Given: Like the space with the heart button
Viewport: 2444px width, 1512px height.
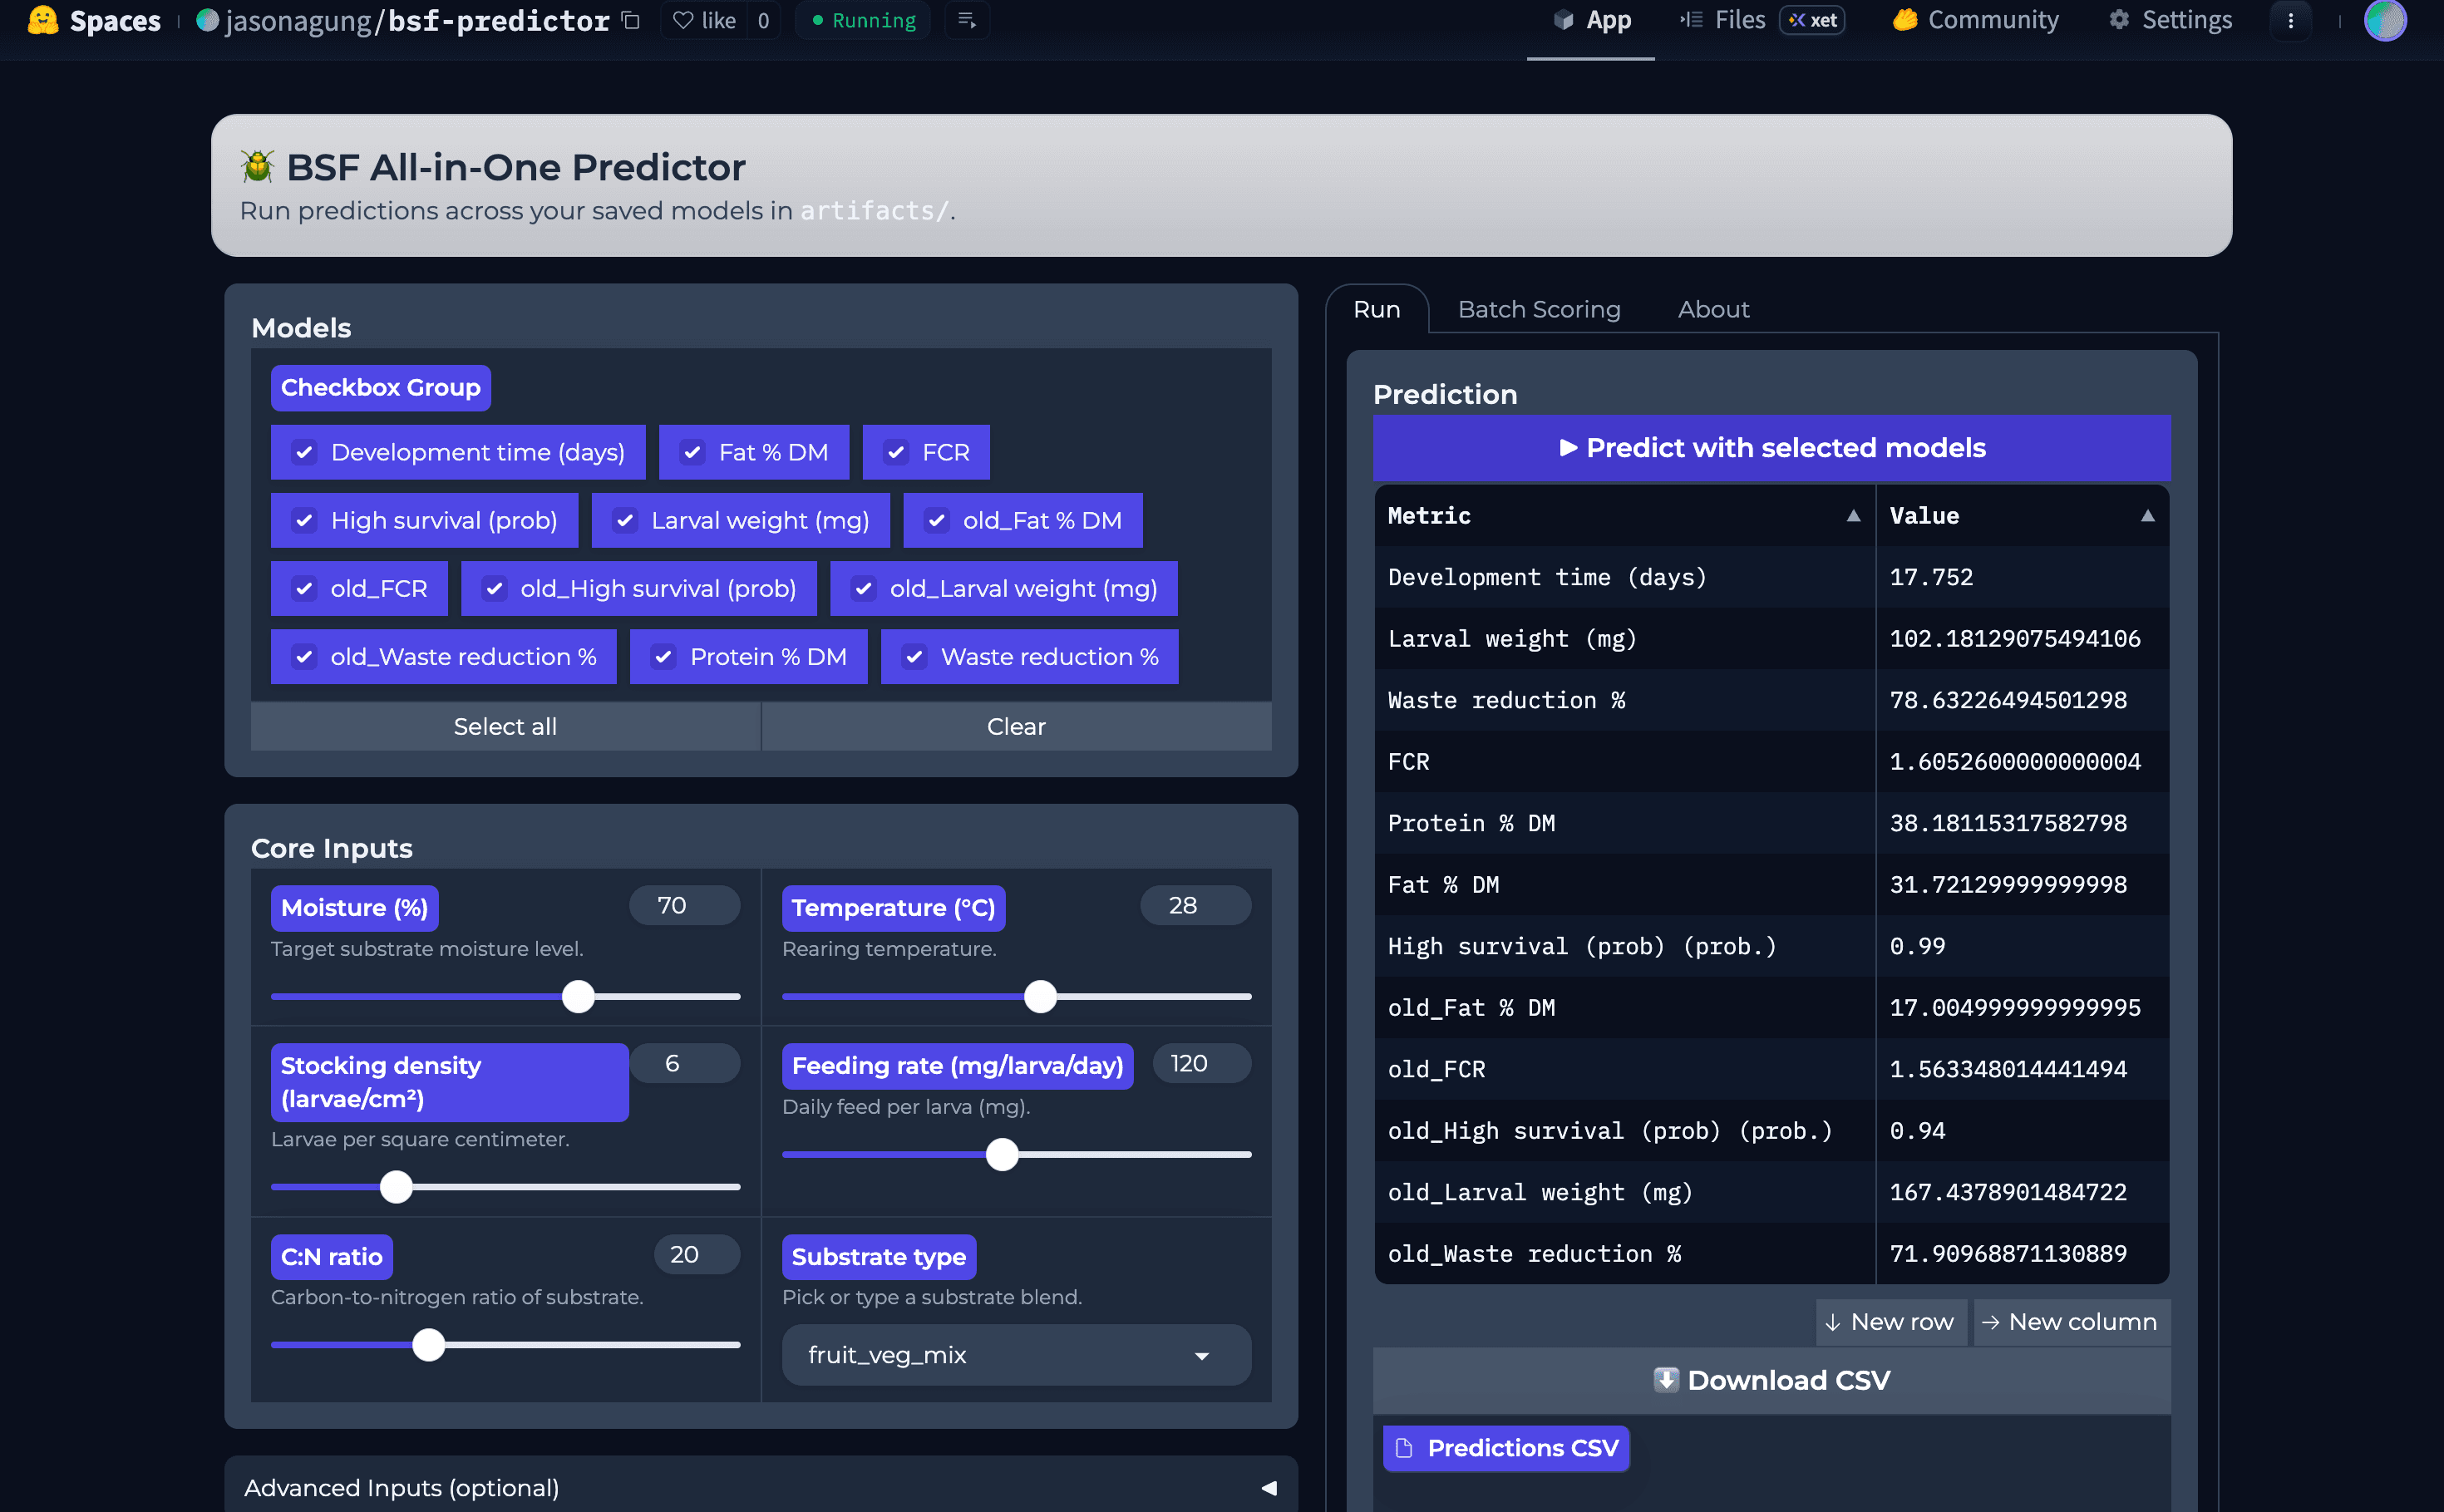Looking at the screenshot, I should 705,20.
